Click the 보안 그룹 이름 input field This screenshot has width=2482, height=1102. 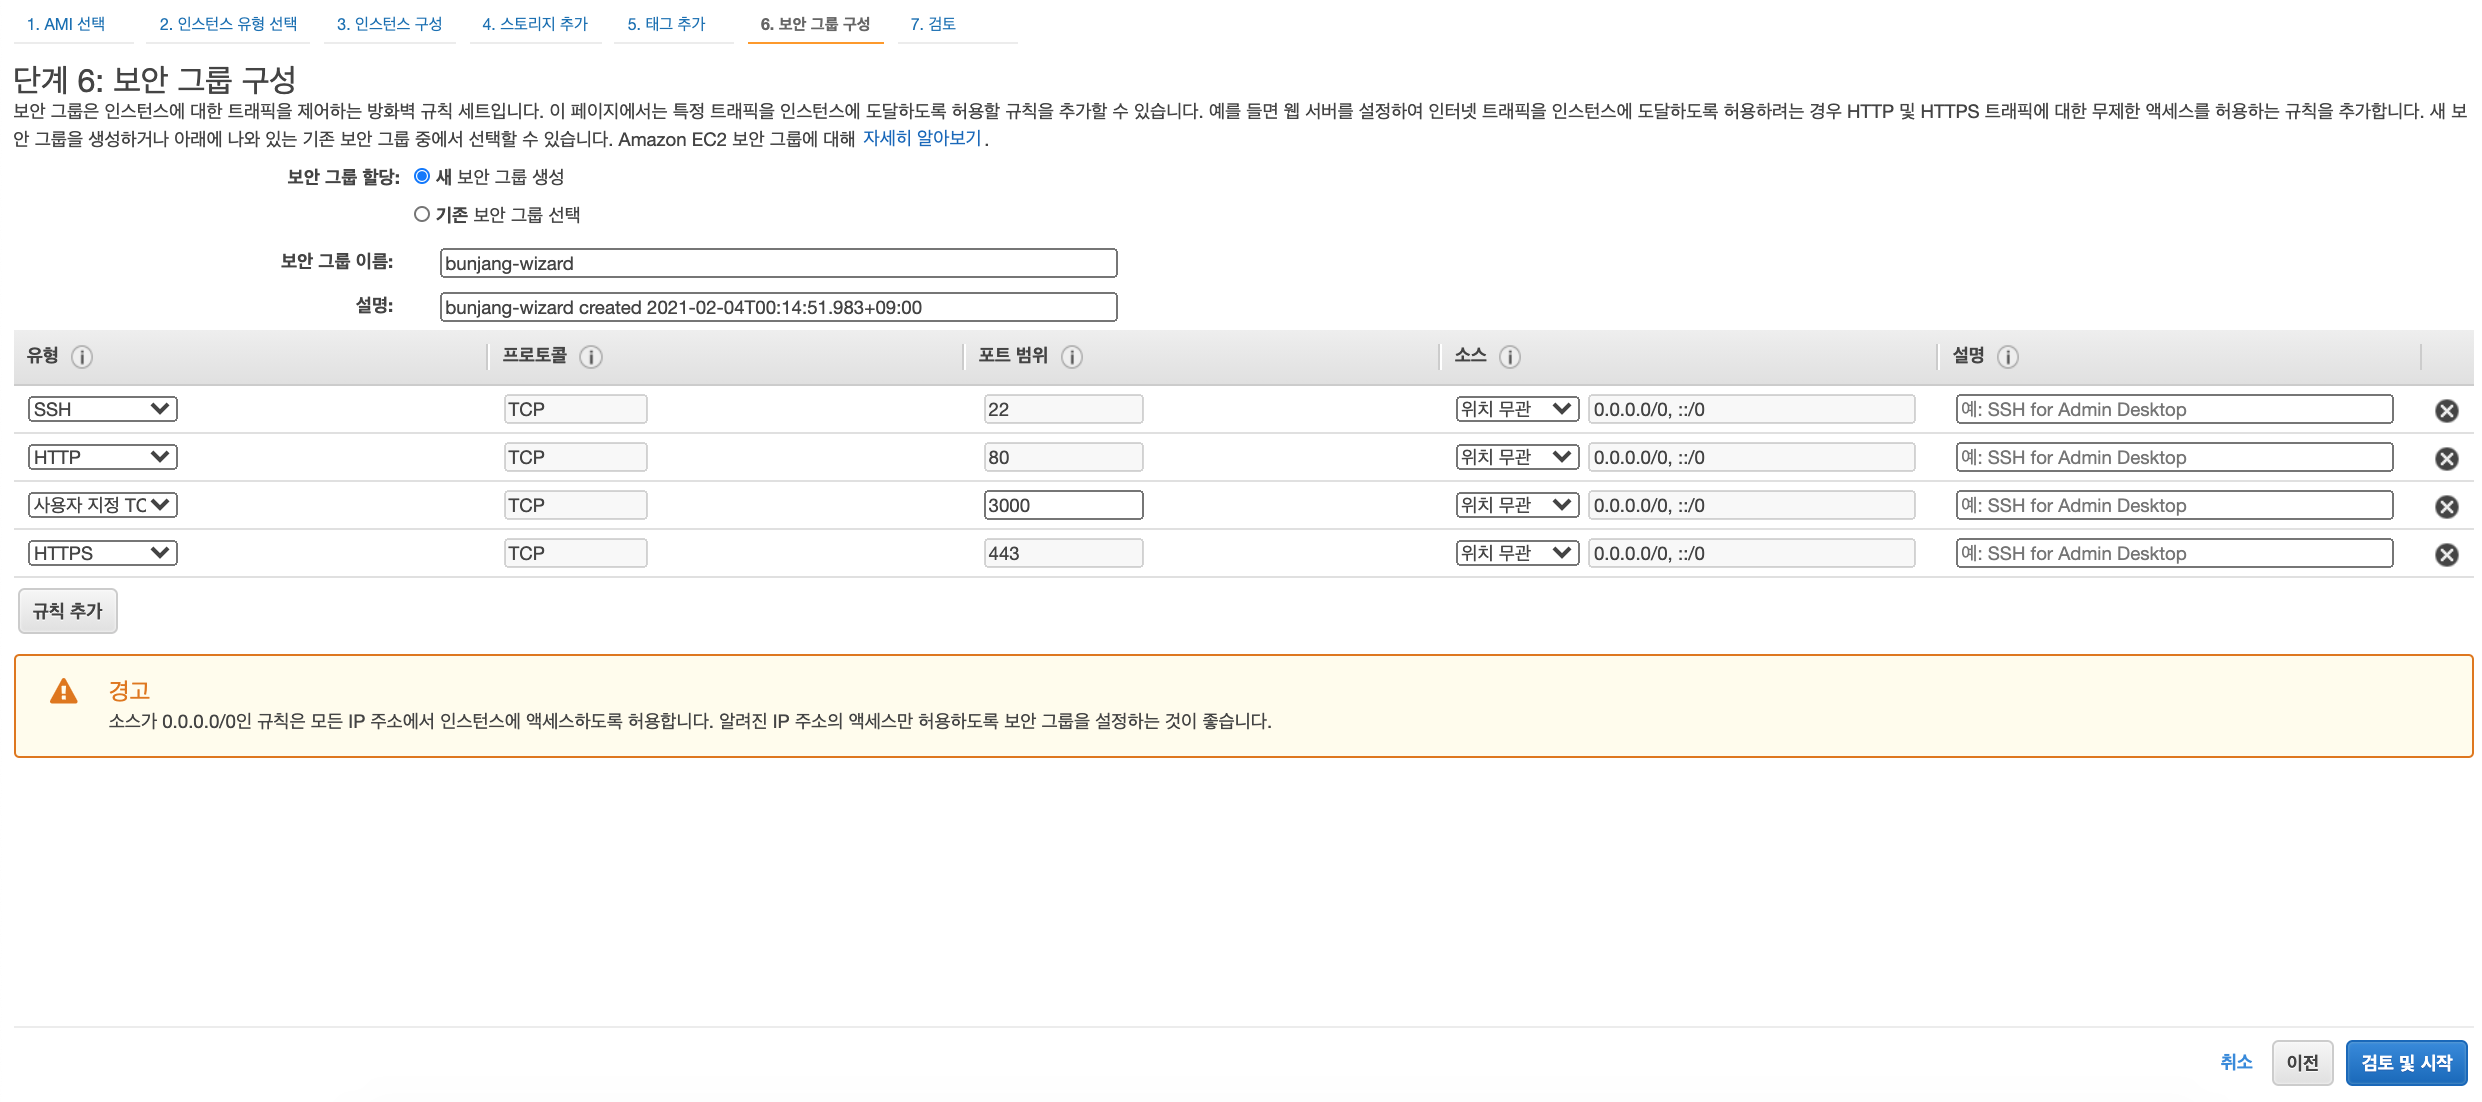click(x=778, y=263)
